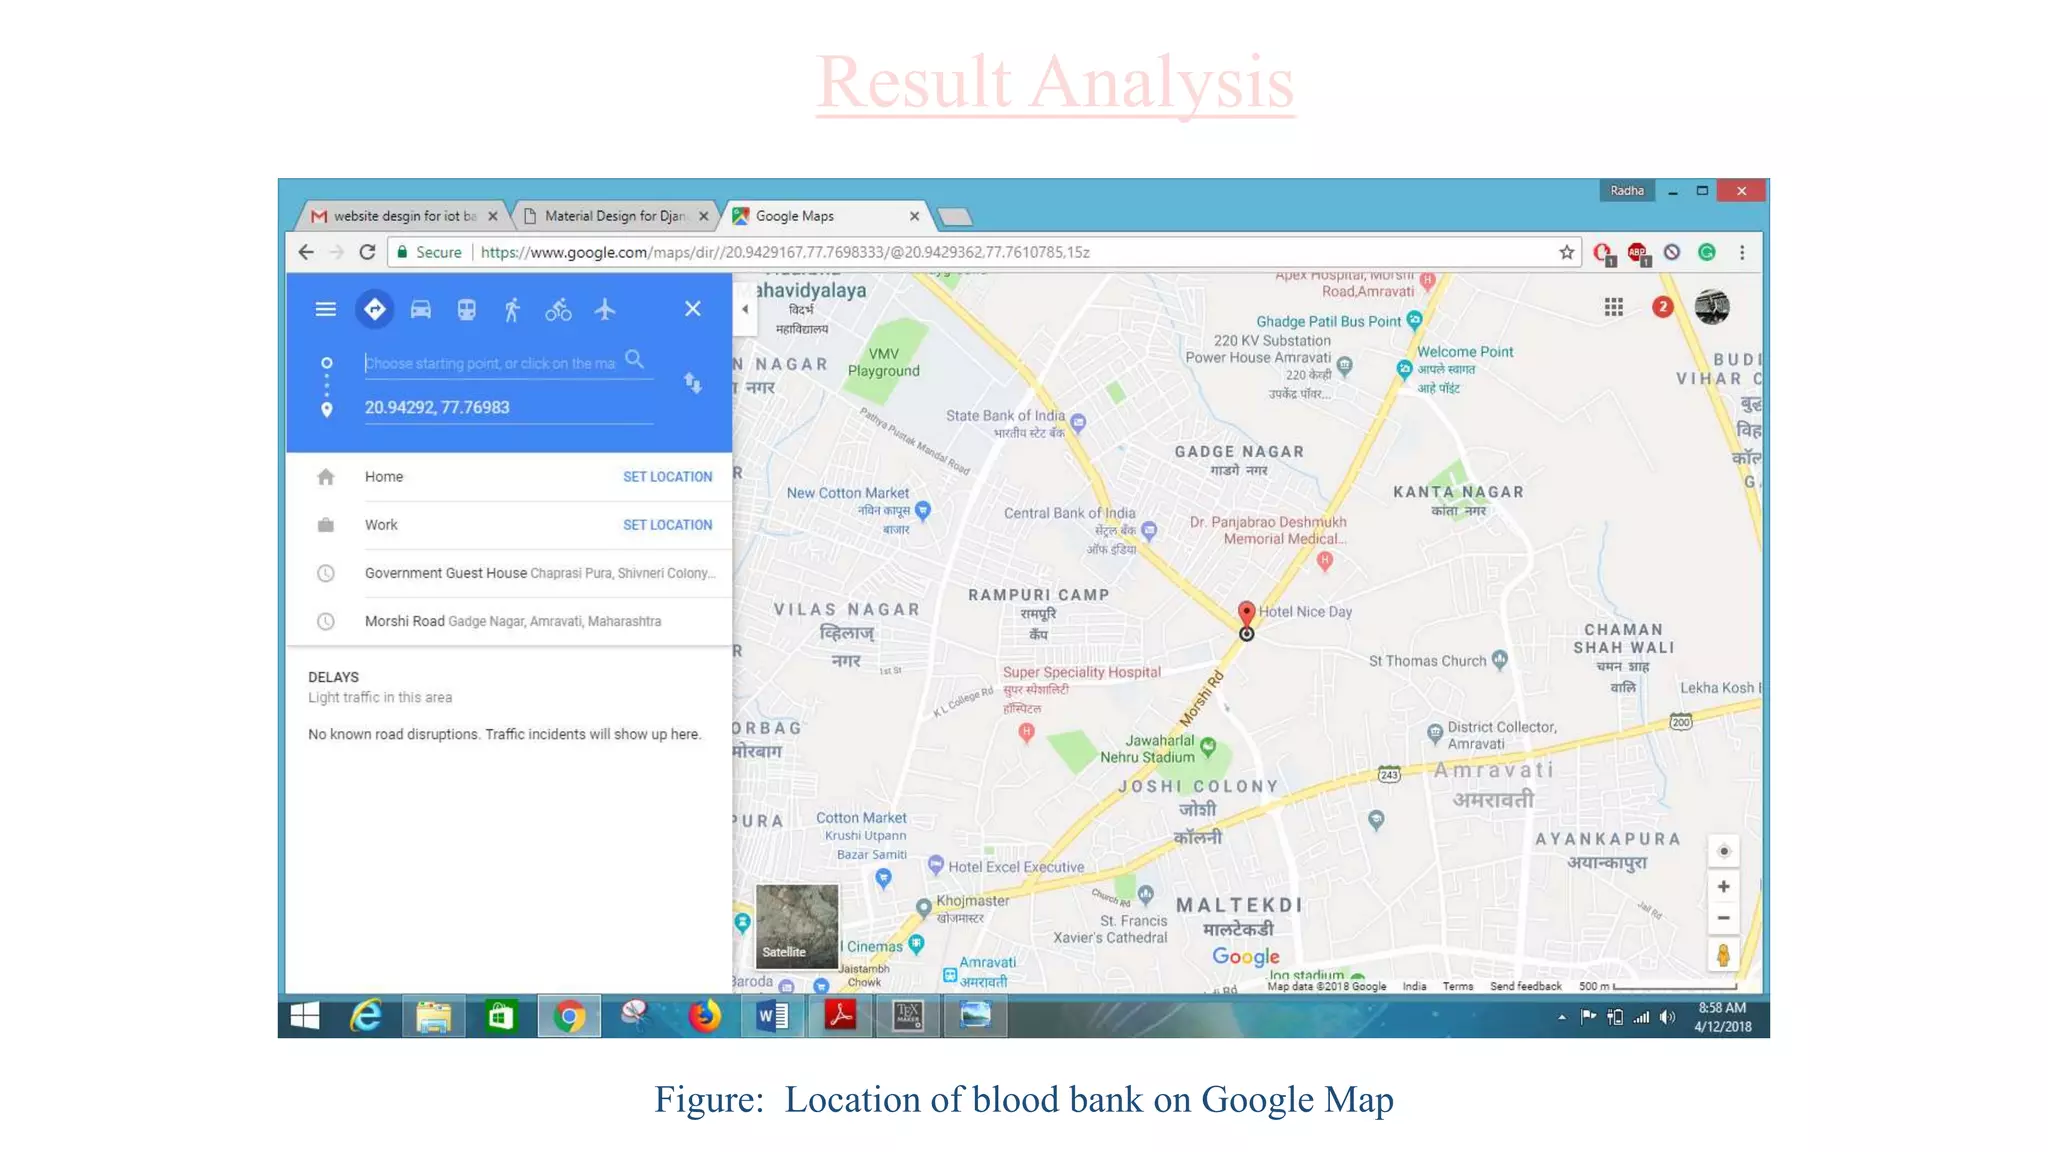Viewport: 2048px width, 1152px height.
Task: Open Word from taskbar
Action: click(x=771, y=1017)
